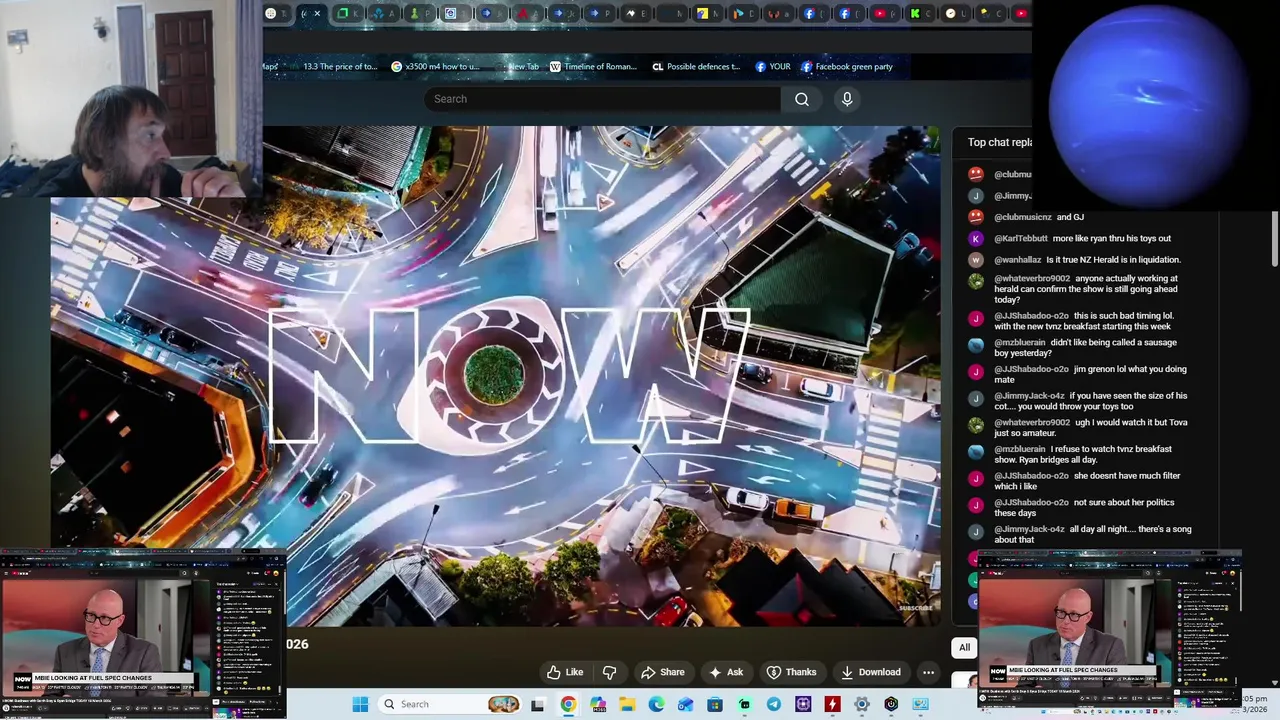Click the Google Chrome taskbar icon

(x=568, y=704)
